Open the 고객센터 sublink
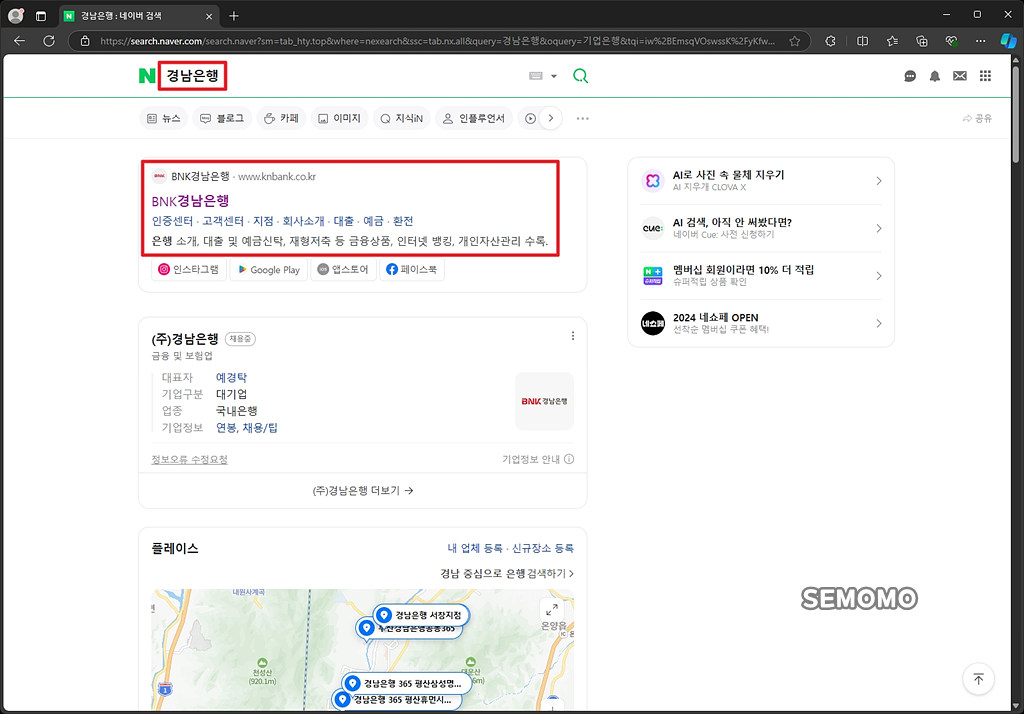Screen dimensions: 1024x714 pyautogui.click(x=223, y=221)
